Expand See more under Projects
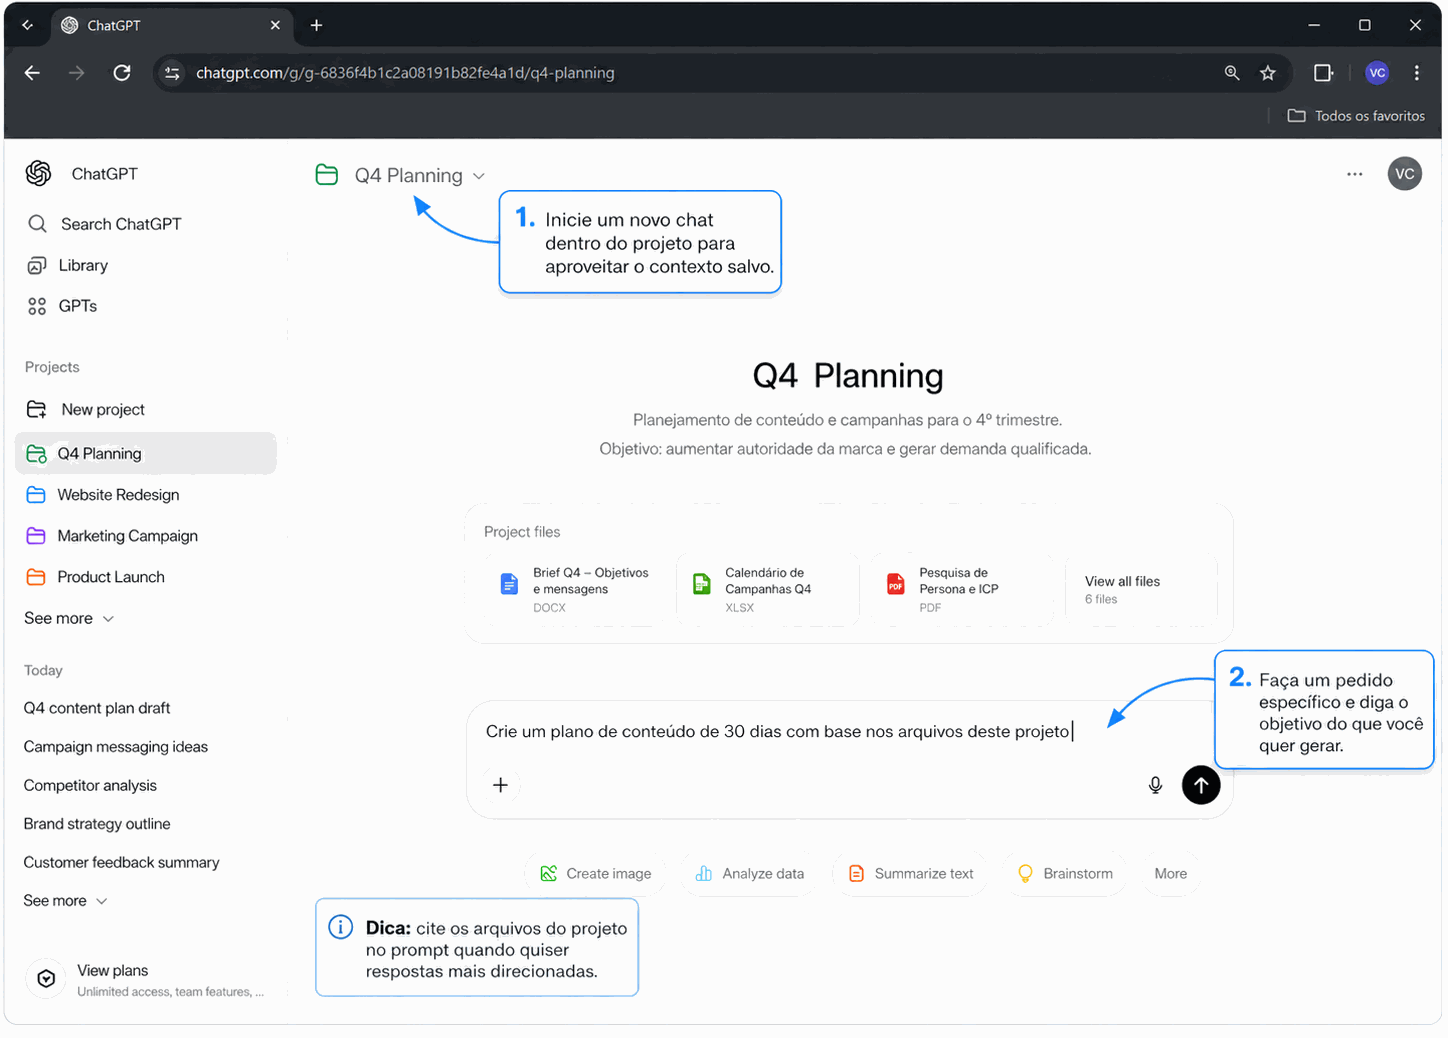The height and width of the screenshot is (1038, 1448). coord(68,618)
